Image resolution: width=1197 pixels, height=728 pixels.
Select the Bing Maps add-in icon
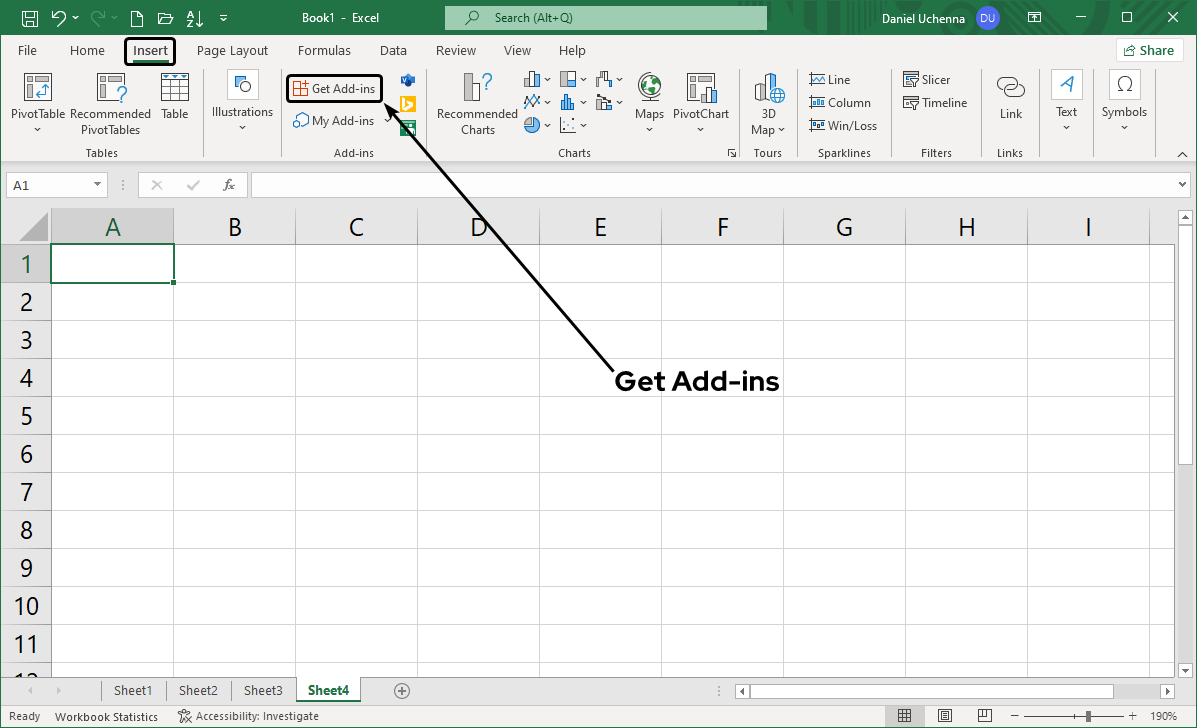pos(407,102)
